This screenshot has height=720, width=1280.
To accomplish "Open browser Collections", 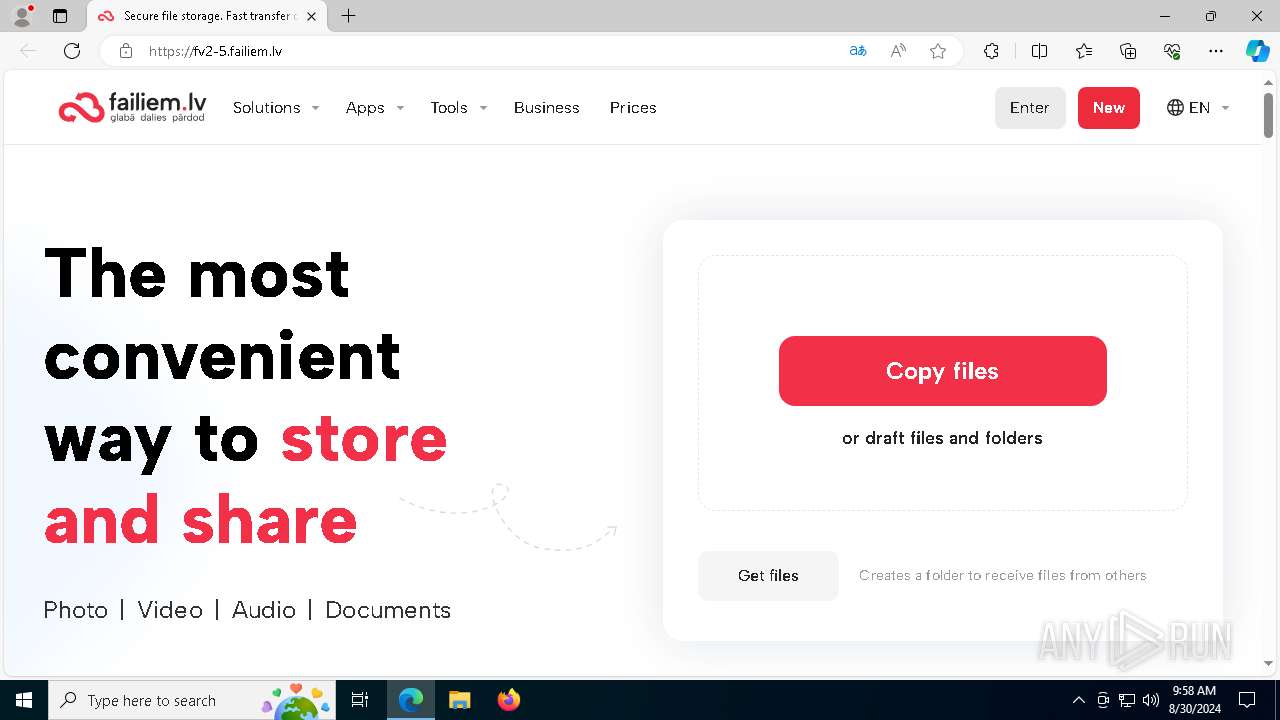I will click(x=1128, y=51).
